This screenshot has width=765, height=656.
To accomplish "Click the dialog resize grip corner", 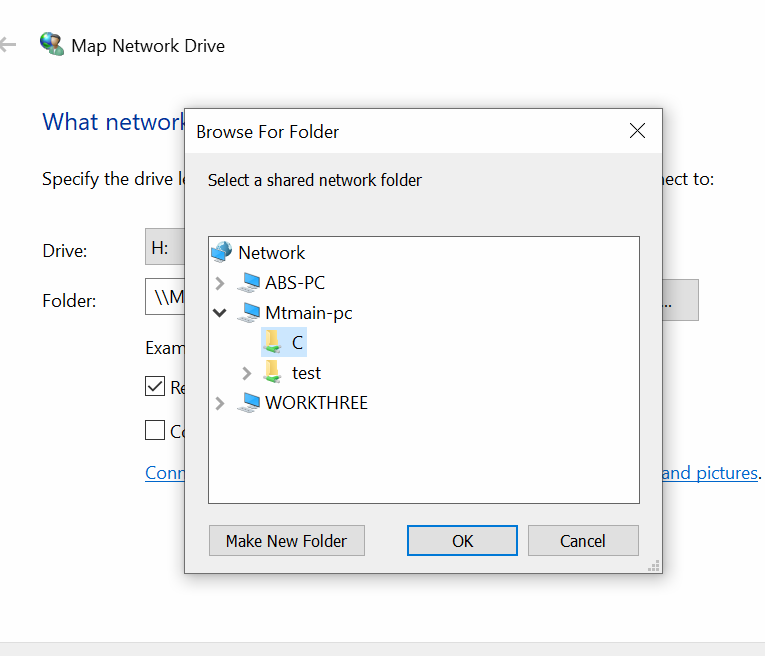I will tap(654, 565).
